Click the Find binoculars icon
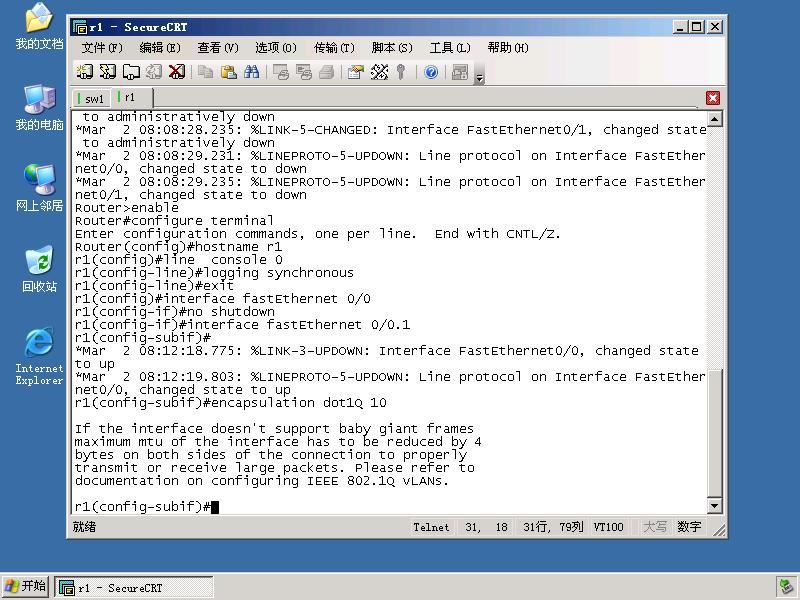Viewport: 800px width, 600px height. click(252, 72)
